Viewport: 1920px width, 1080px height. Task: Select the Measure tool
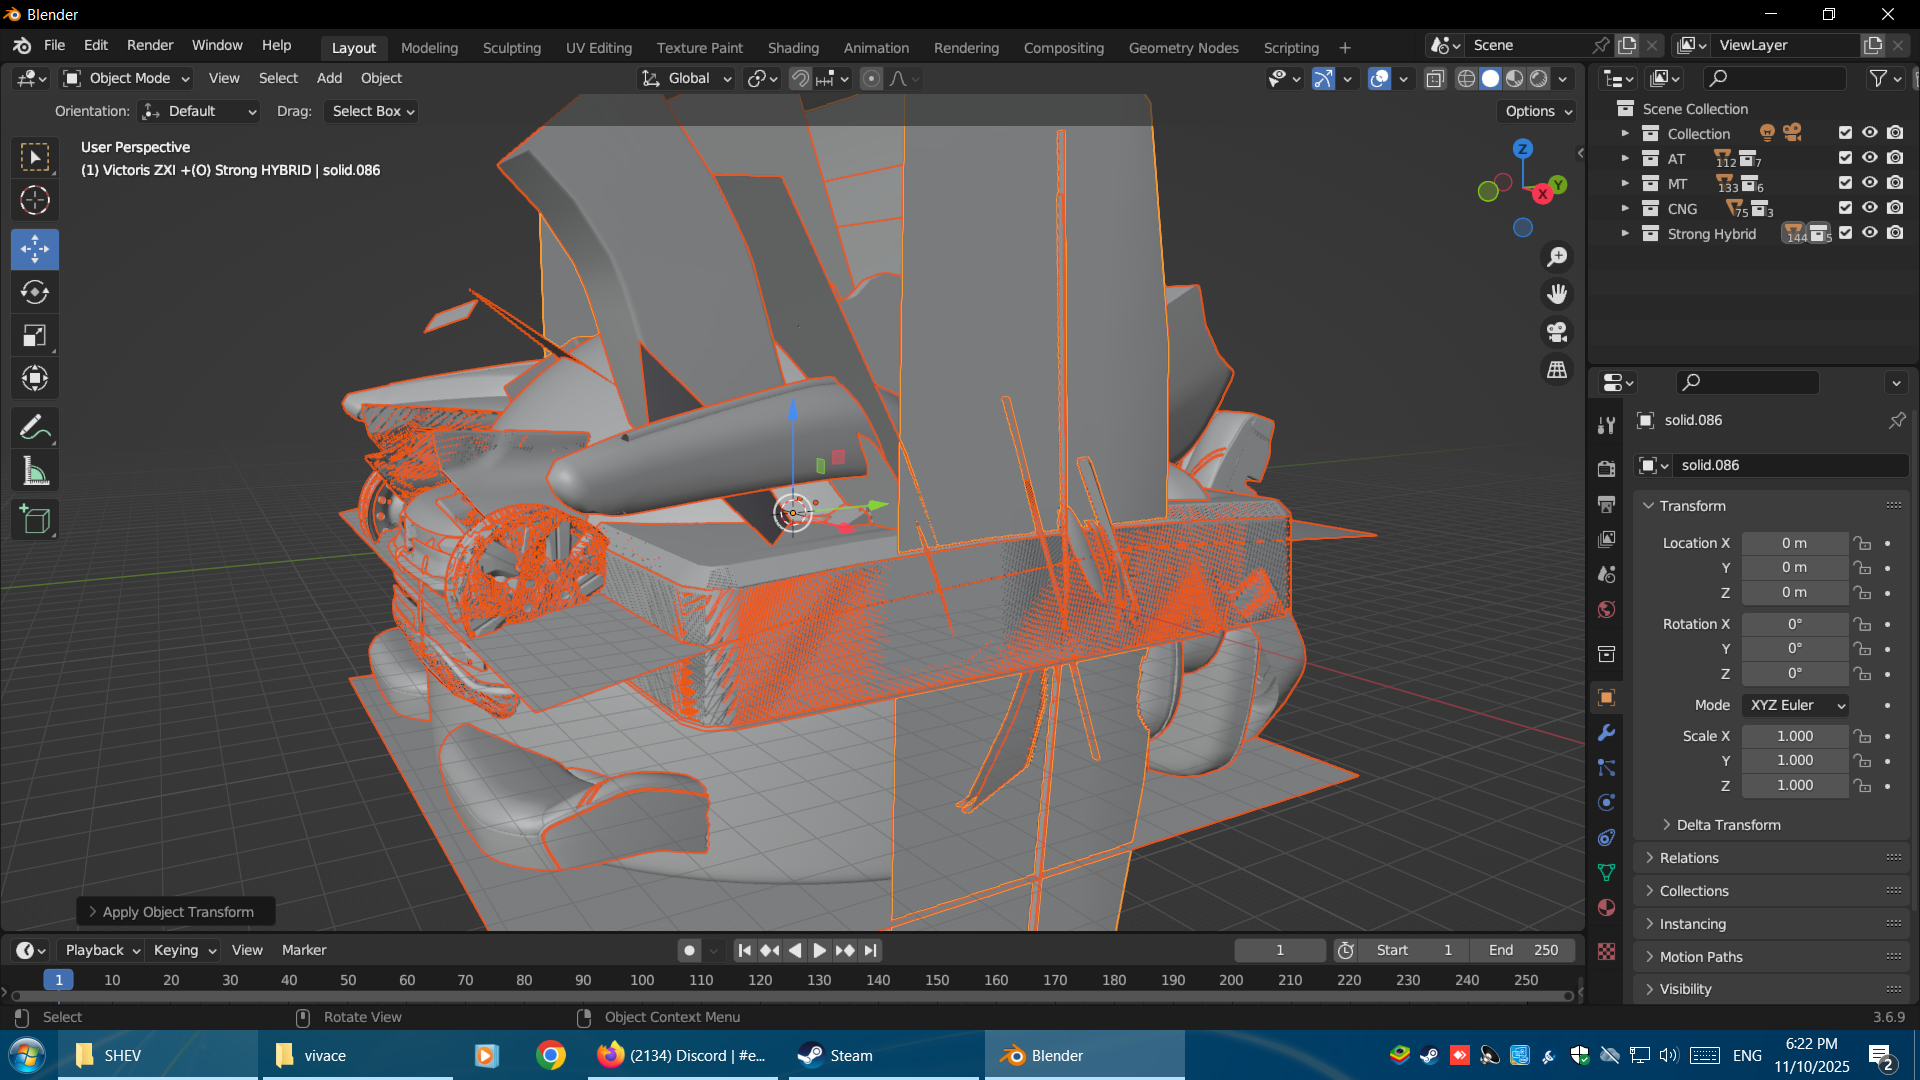point(35,472)
